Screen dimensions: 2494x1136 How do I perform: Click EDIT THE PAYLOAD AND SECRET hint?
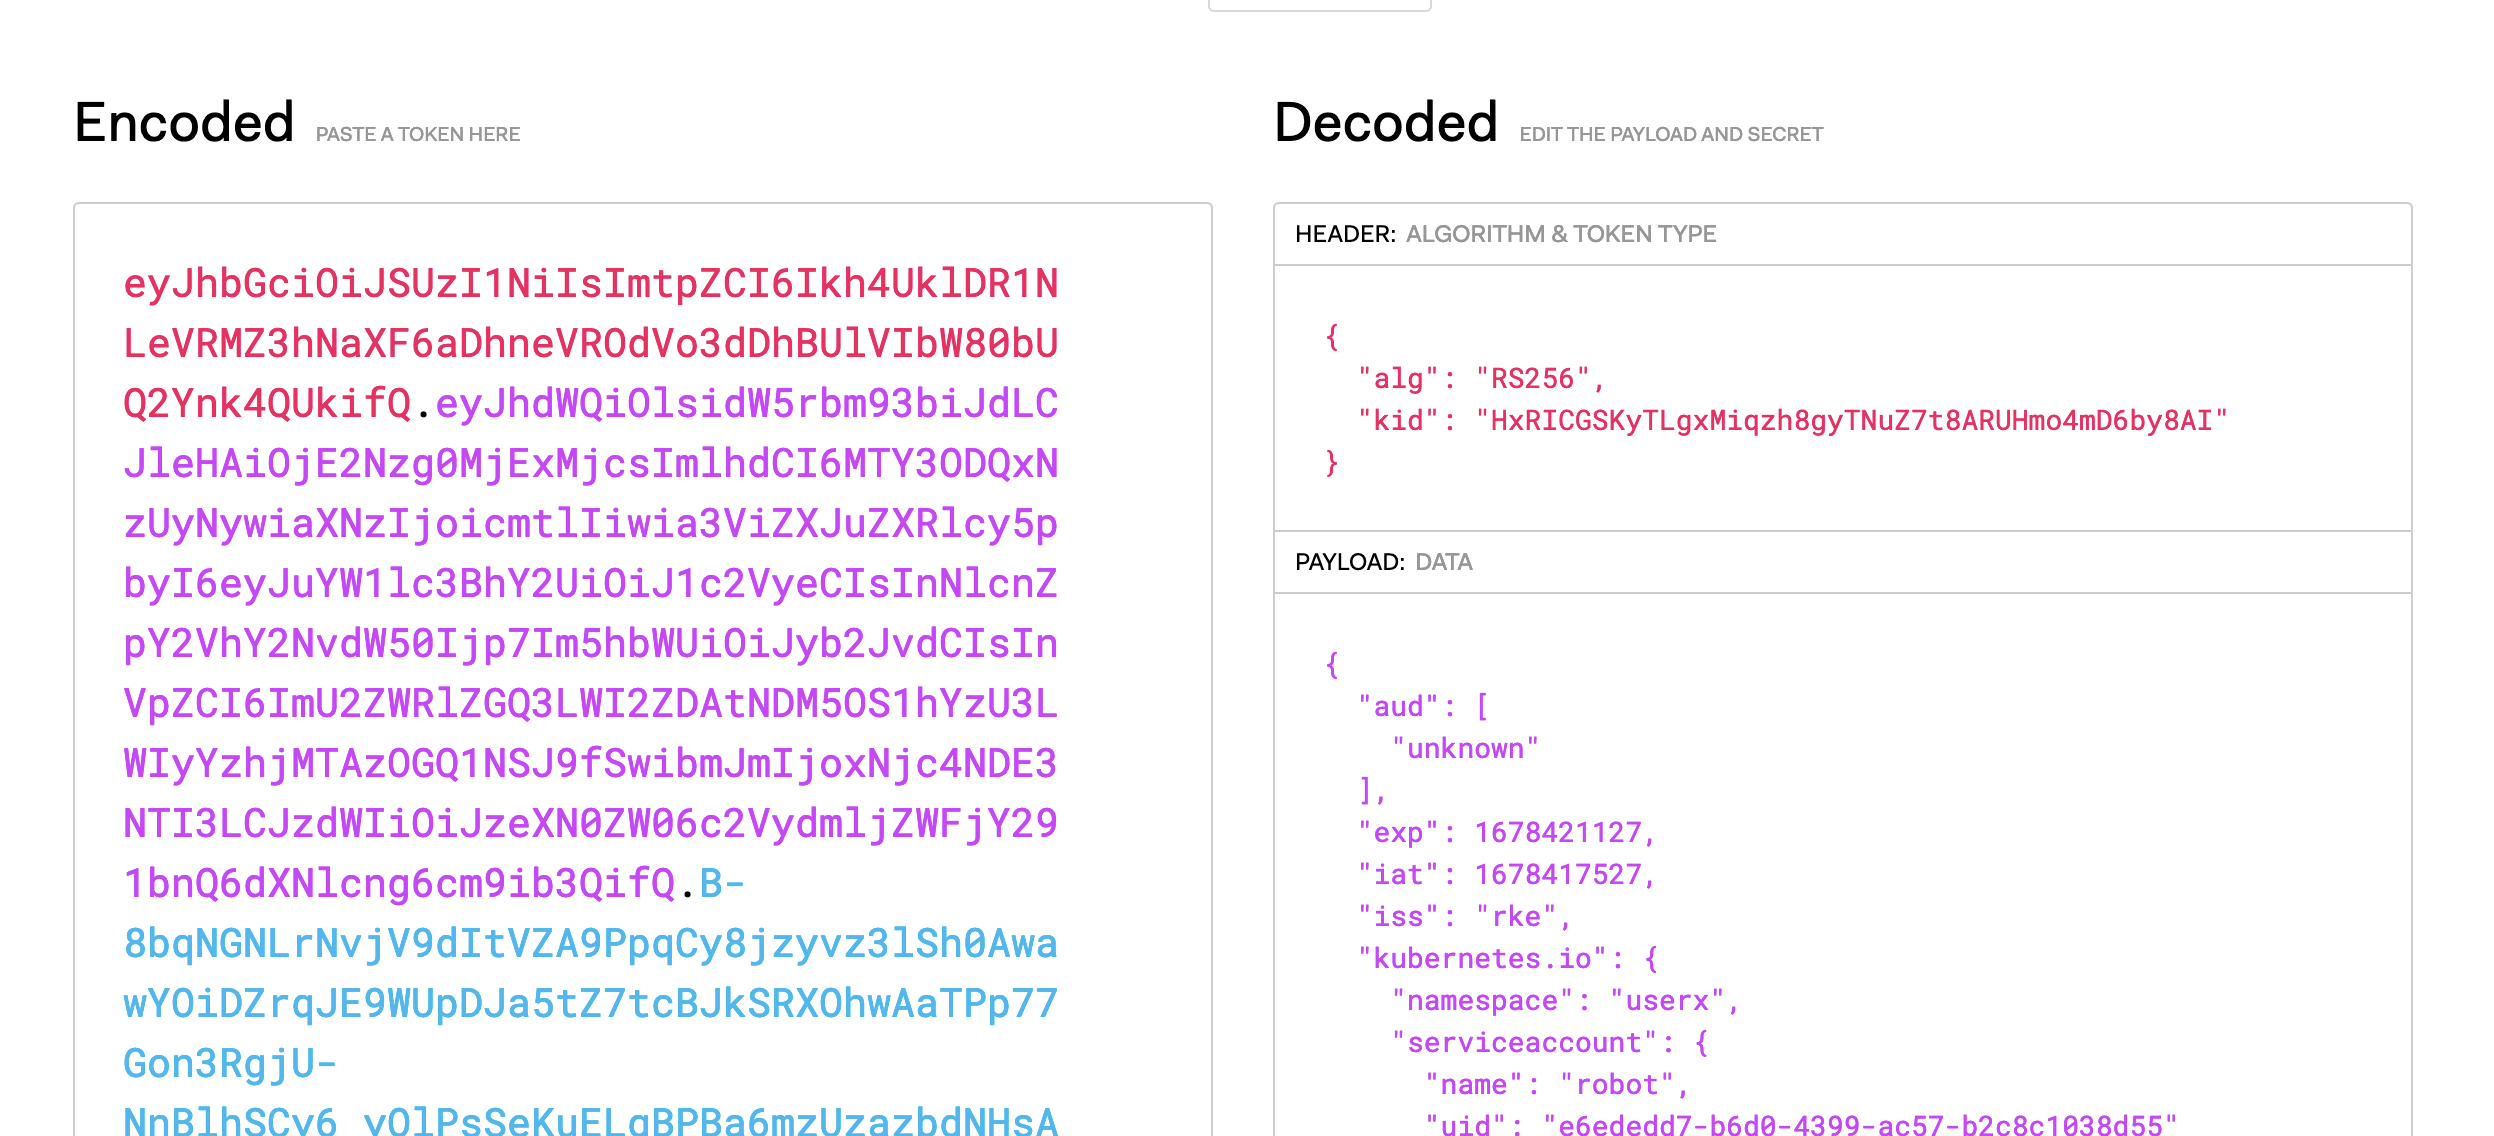(x=1671, y=134)
